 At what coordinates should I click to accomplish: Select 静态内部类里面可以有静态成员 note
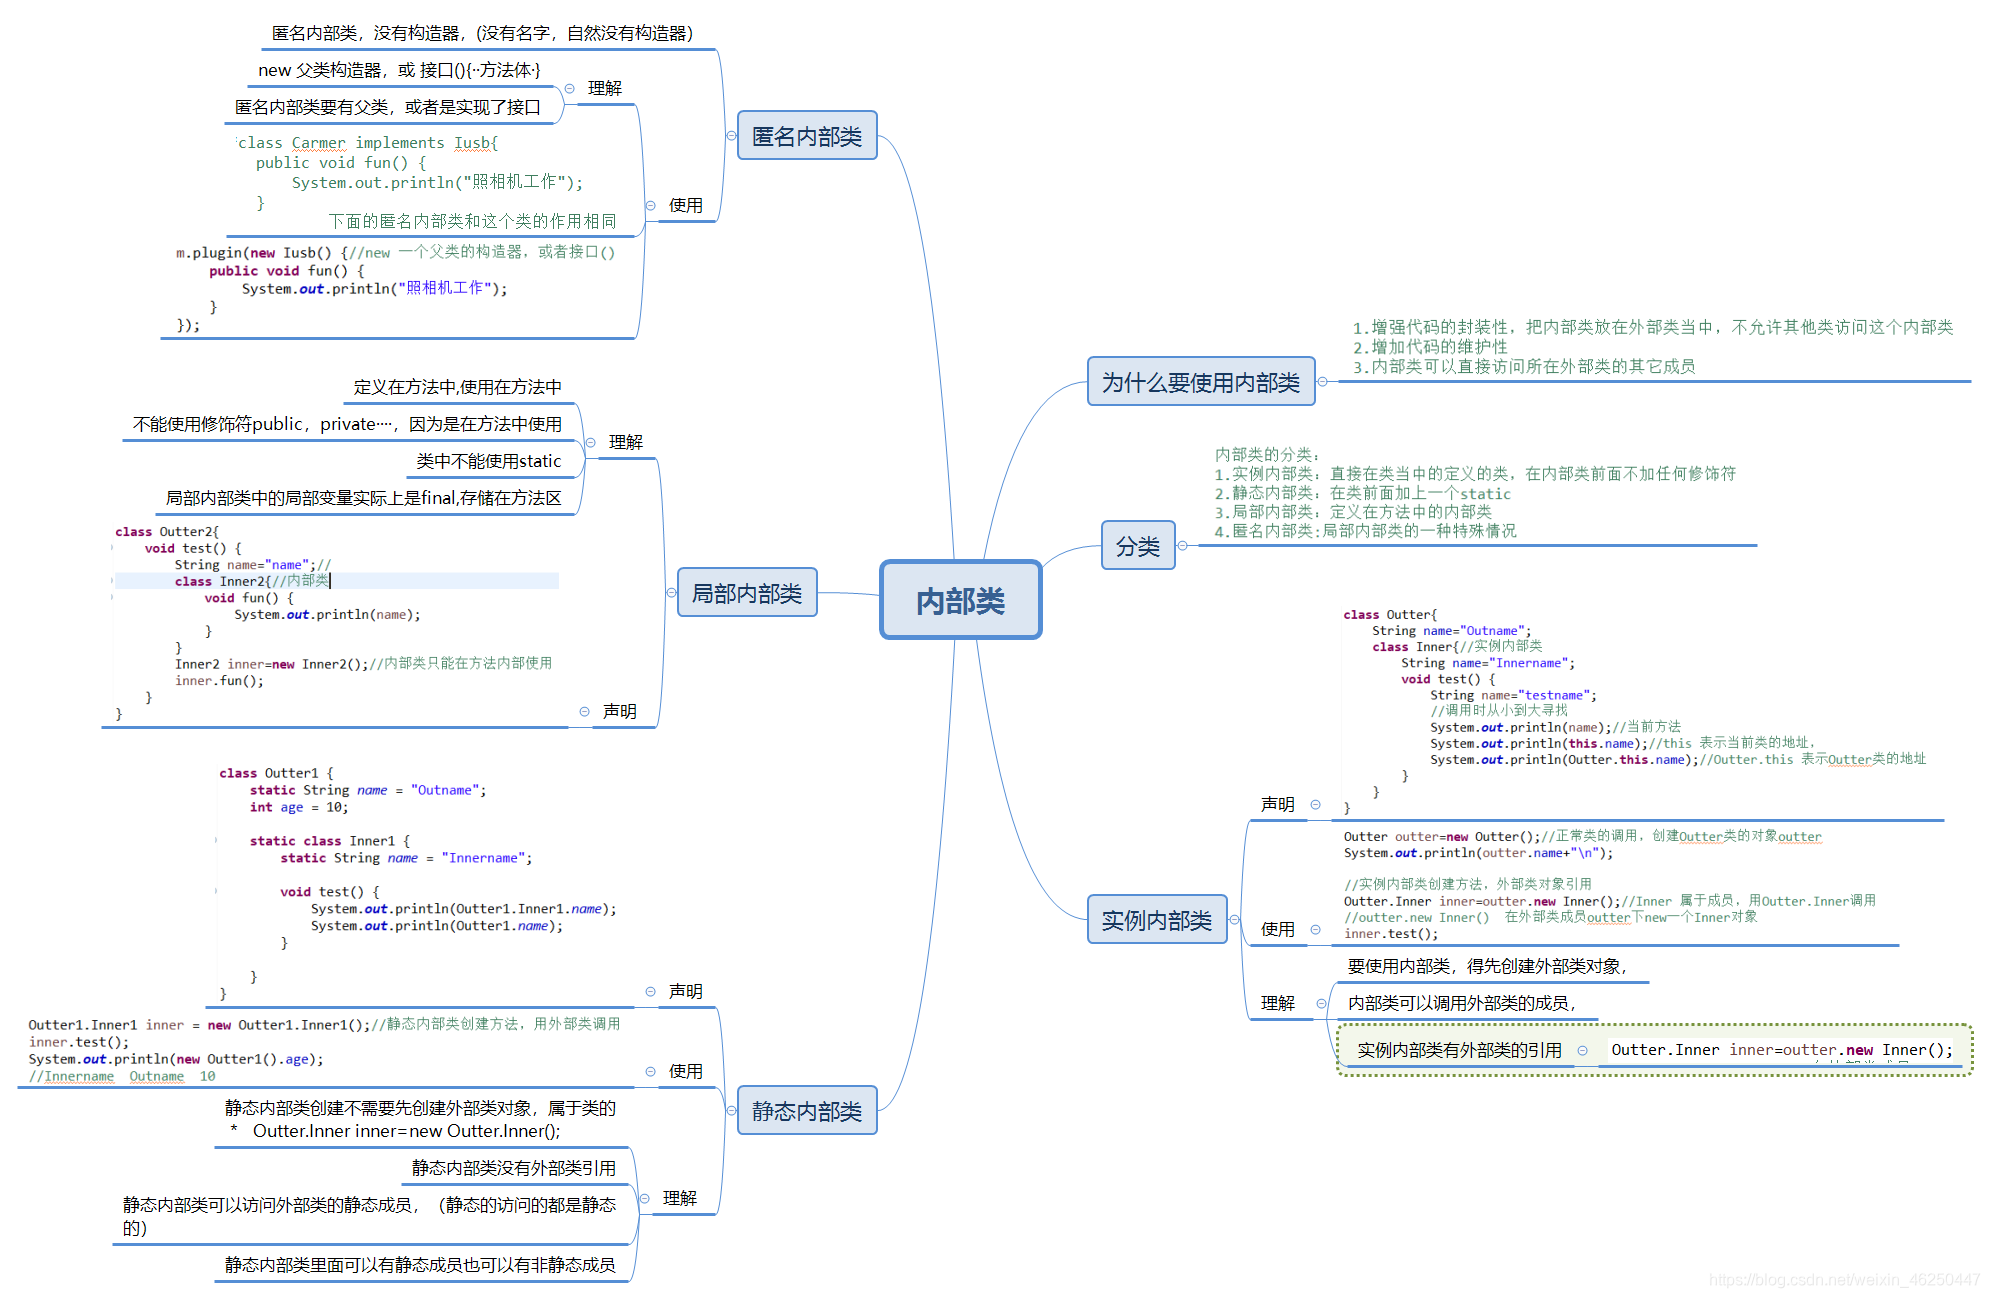420,1266
